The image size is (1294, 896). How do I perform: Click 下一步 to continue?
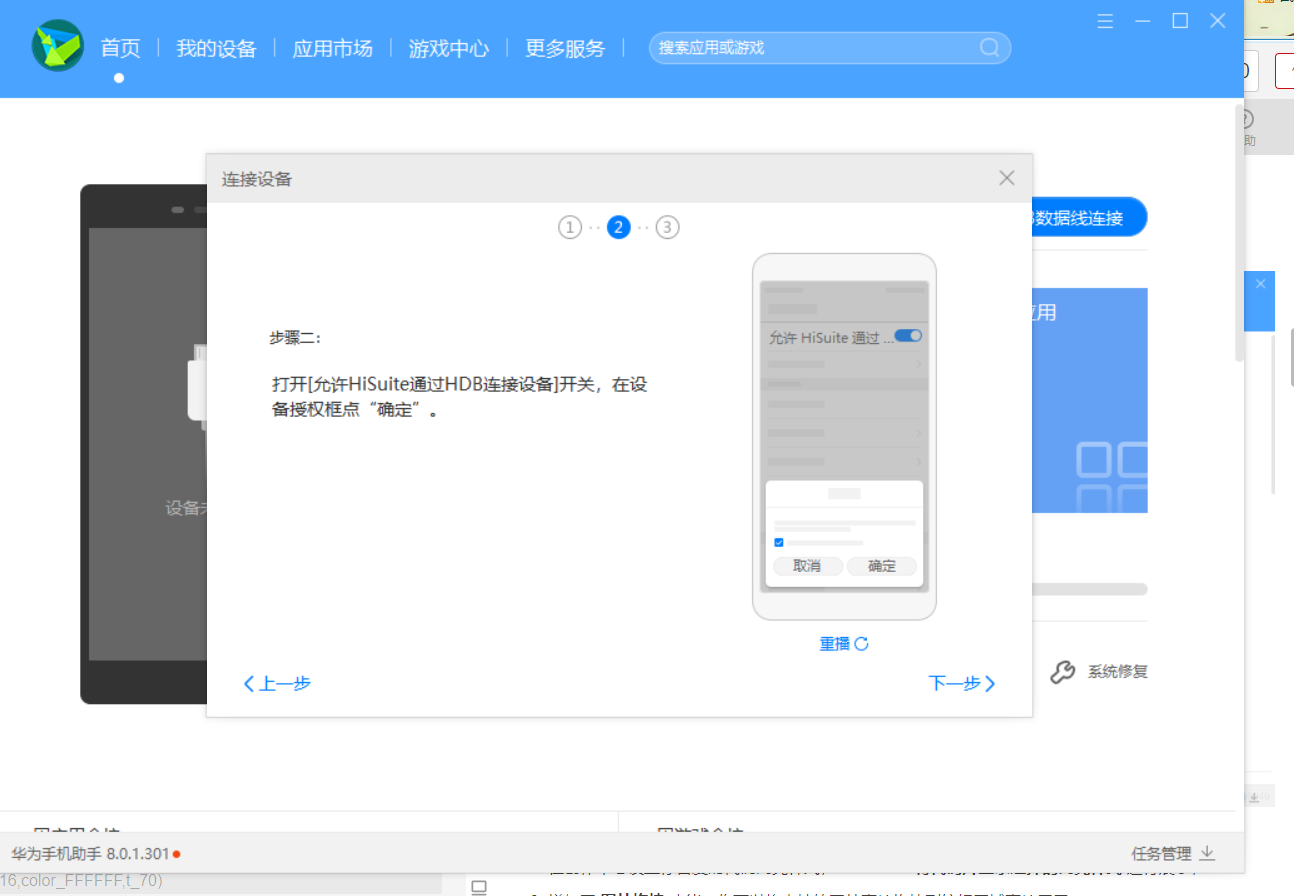[x=962, y=684]
